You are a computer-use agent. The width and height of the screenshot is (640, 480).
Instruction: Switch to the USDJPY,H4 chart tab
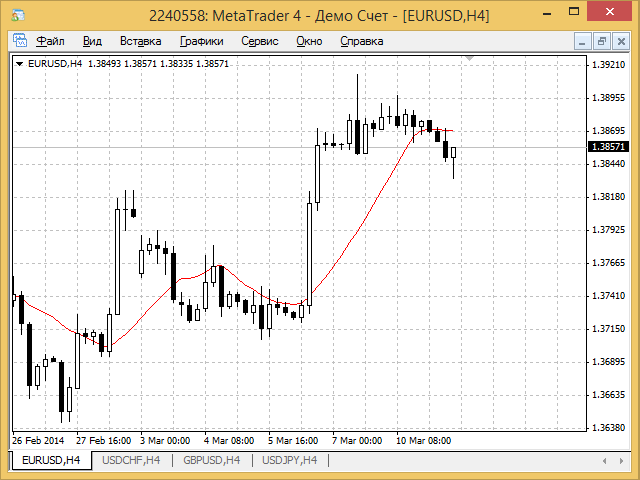pyautogui.click(x=289, y=460)
